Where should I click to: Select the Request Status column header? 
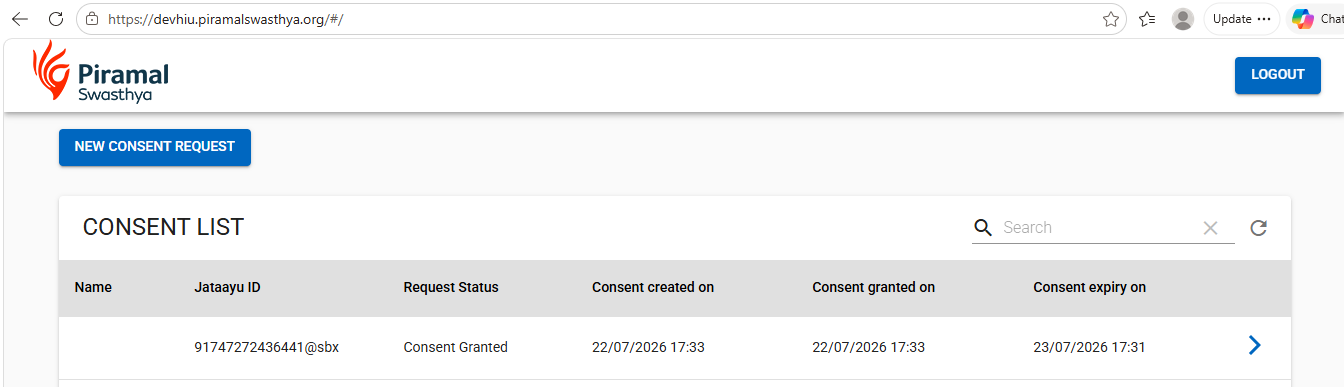(451, 287)
